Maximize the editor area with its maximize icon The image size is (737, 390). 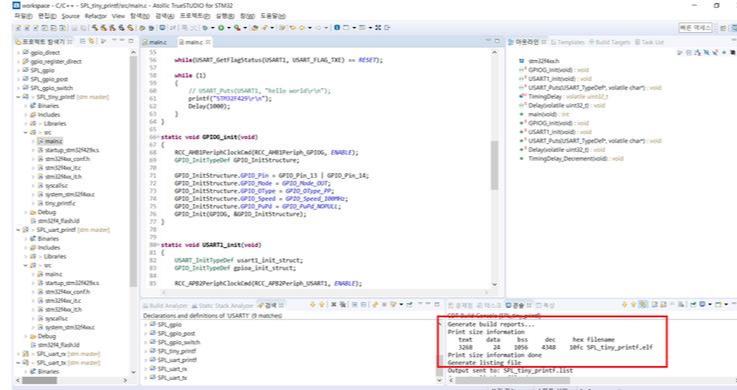pyautogui.click(x=497, y=41)
